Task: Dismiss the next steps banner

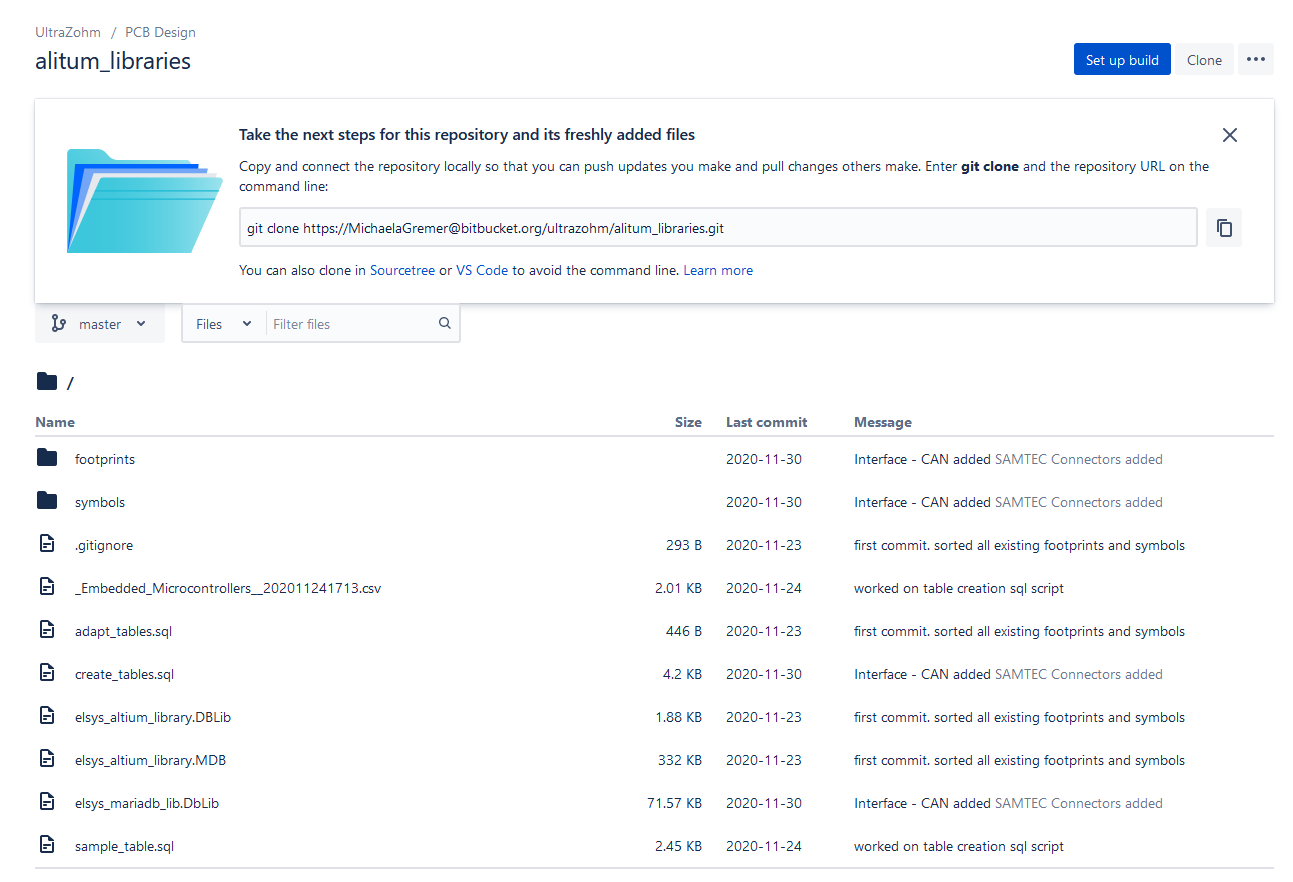Action: point(1229,134)
